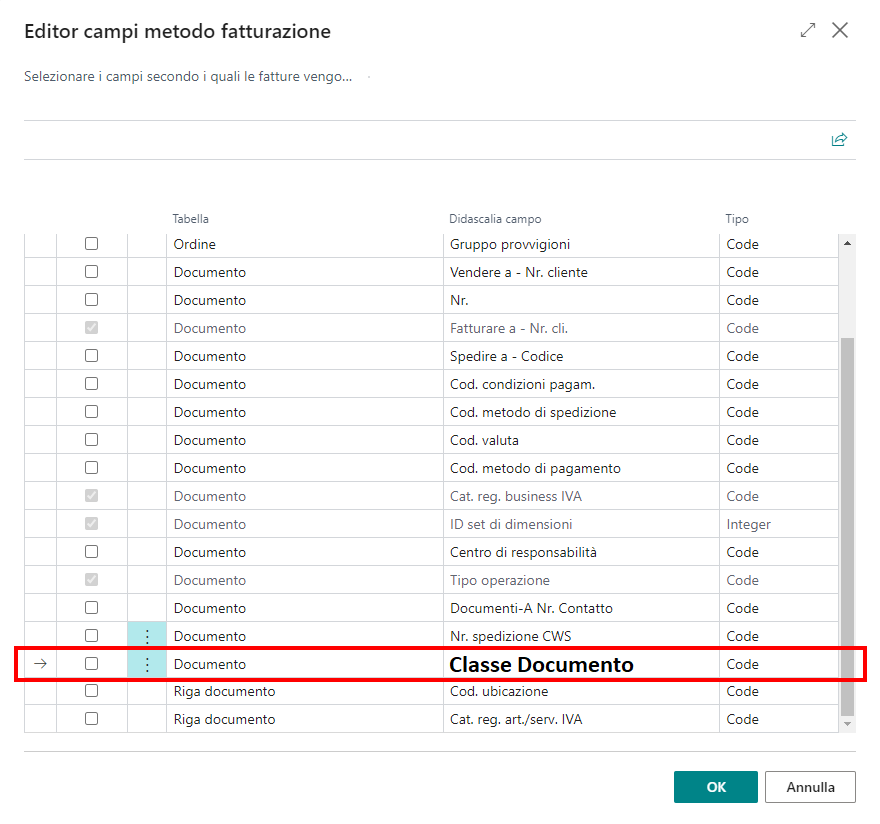Check the Classe Documento checkbox
Viewport: 880px width, 824px height.
coord(91,663)
